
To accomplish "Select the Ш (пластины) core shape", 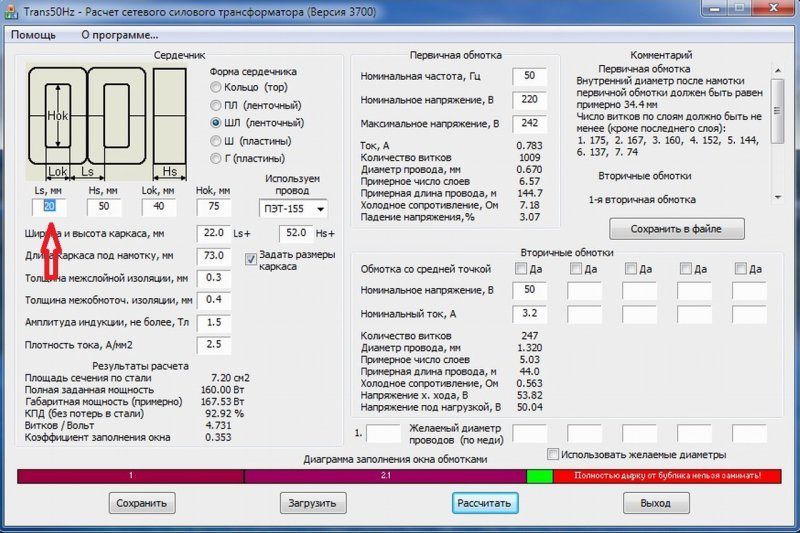I will [216, 141].
